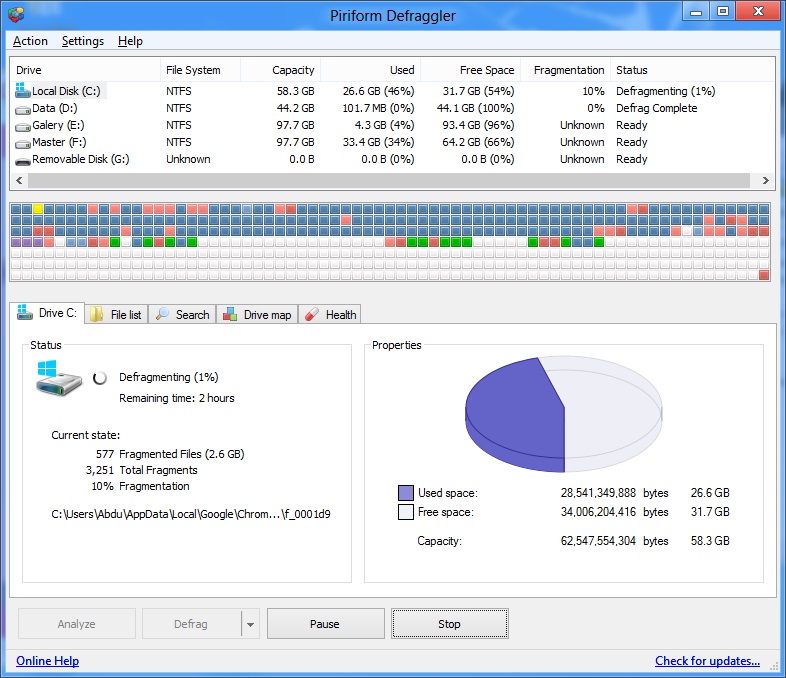Click the yellow block in the drive map
This screenshot has width=786, height=678.
click(38, 208)
